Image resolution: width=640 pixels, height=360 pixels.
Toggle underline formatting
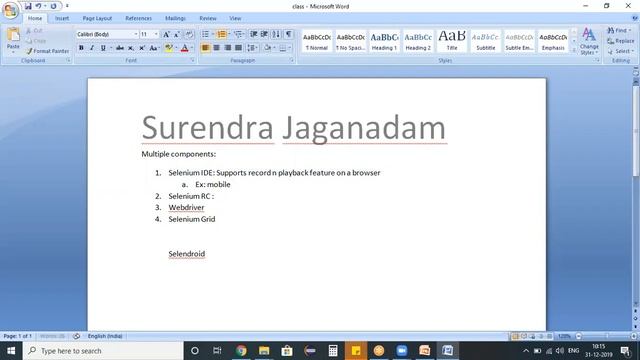pyautogui.click(x=103, y=48)
